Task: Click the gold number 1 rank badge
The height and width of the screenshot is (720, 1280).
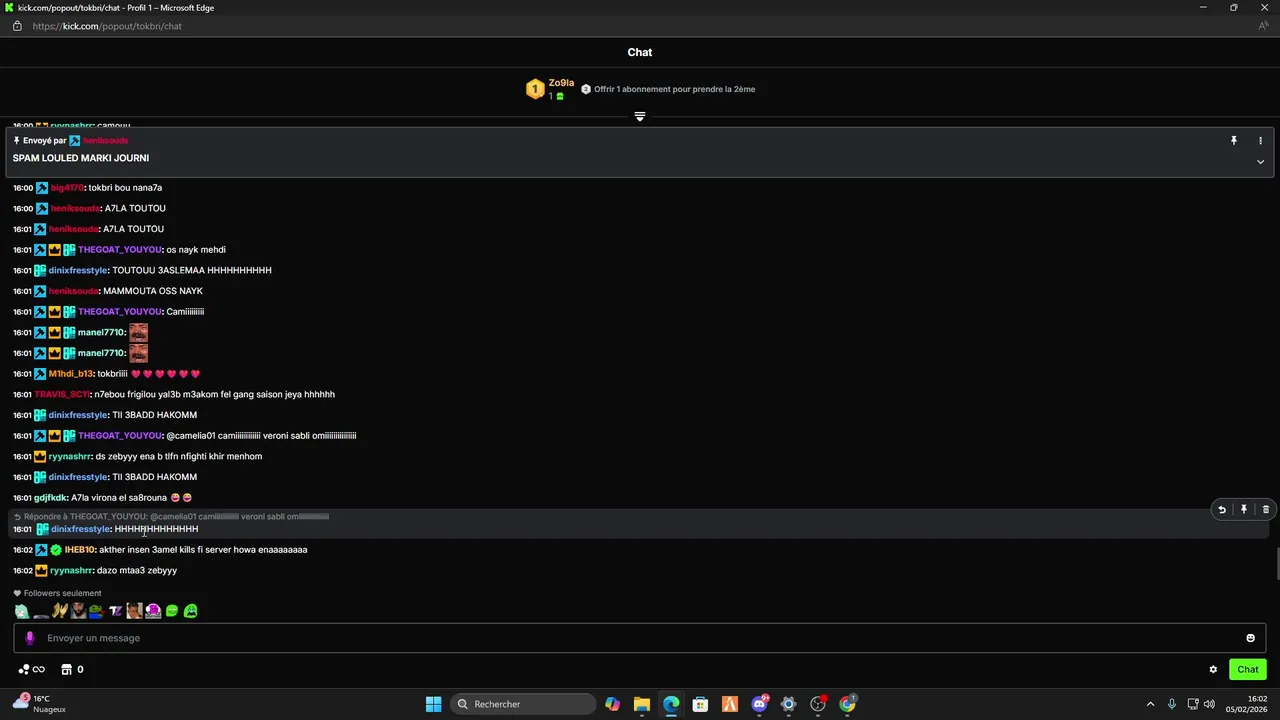Action: coord(535,89)
